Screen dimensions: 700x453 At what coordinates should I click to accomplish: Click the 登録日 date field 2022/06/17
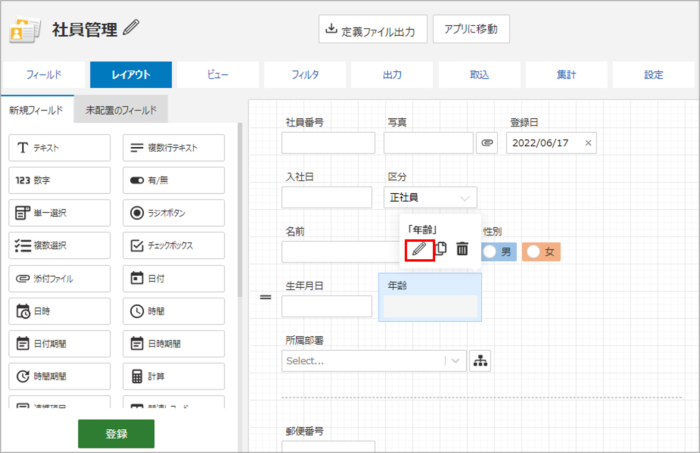pos(551,143)
